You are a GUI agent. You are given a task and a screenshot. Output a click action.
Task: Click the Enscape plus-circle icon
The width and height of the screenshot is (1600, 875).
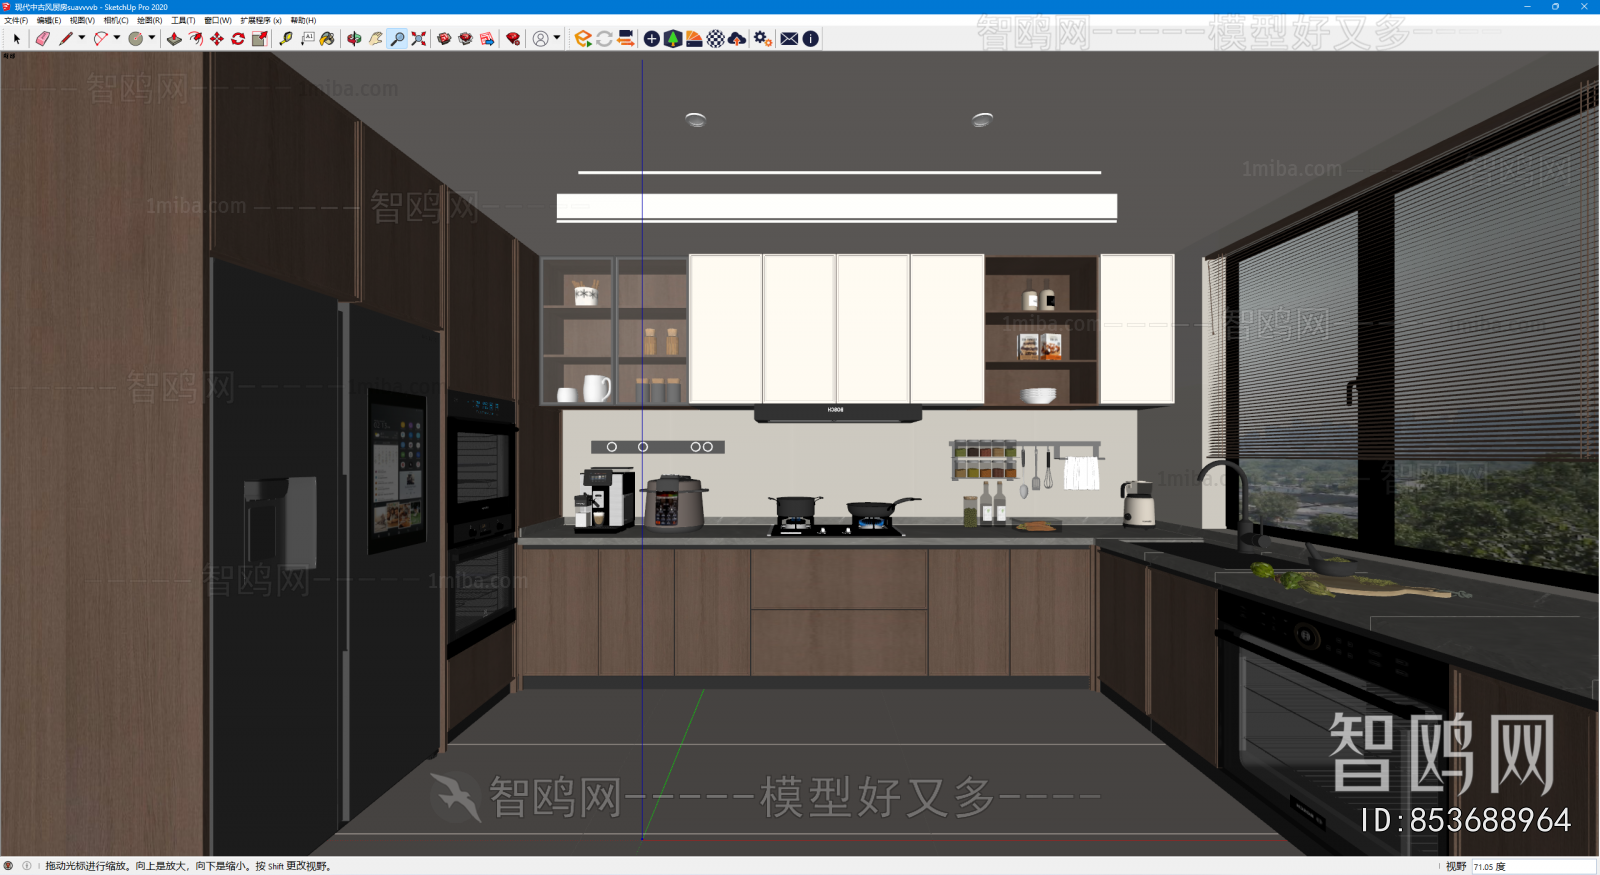click(652, 39)
